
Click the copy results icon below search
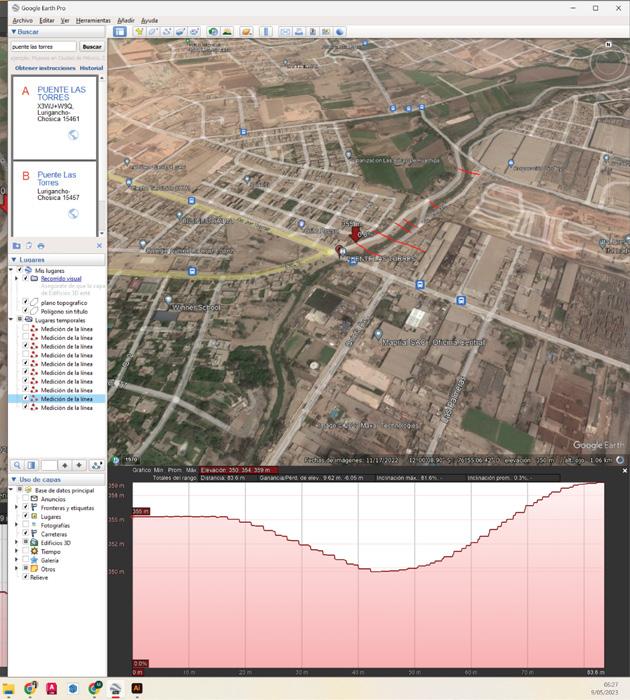(29, 246)
